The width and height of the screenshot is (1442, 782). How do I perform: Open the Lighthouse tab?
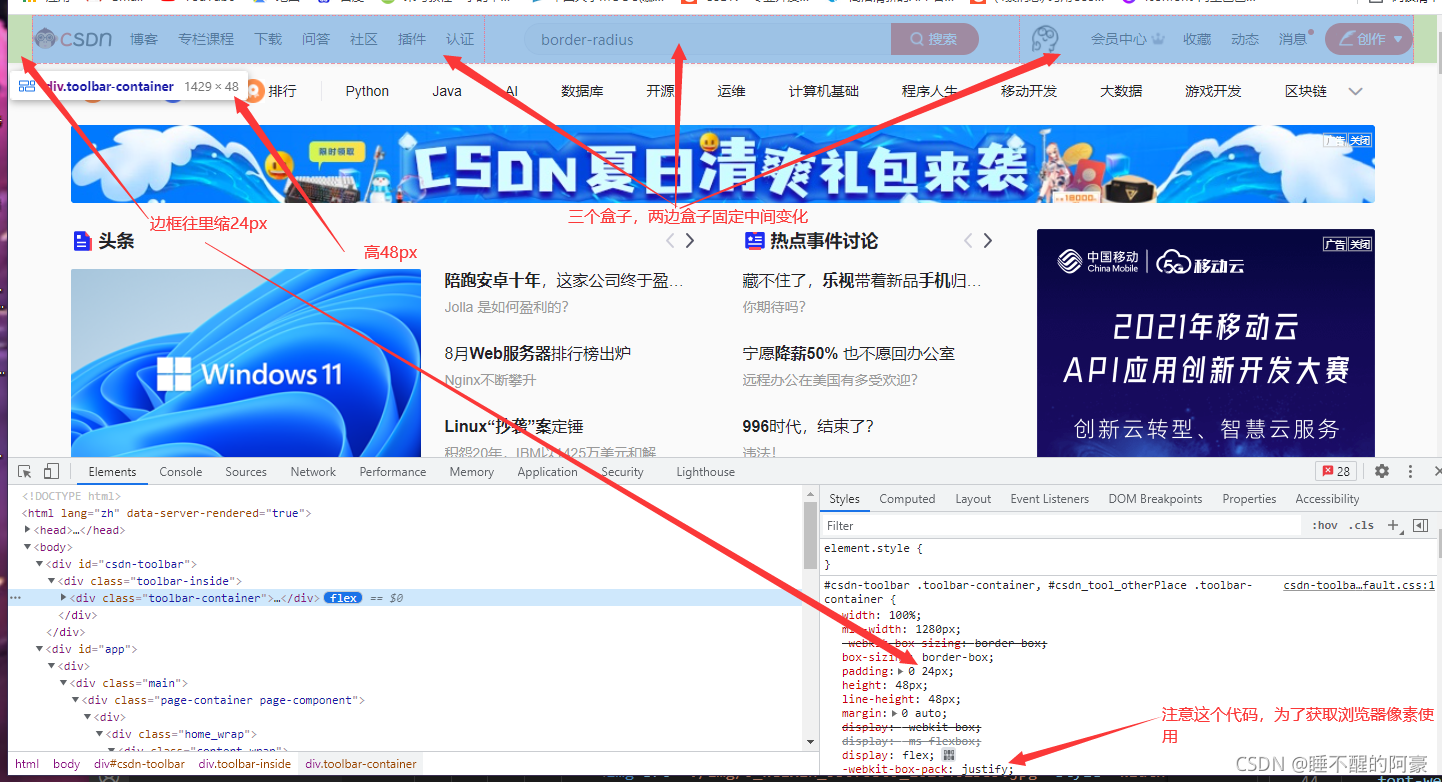coord(705,472)
